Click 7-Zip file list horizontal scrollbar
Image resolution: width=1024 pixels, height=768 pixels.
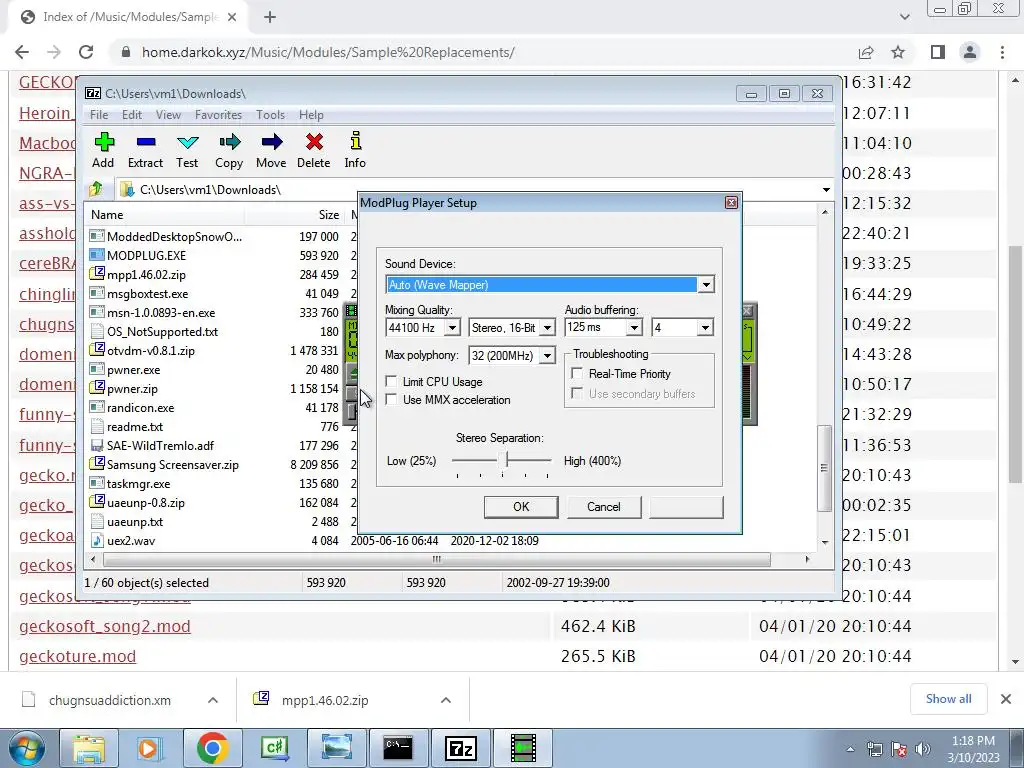437,559
